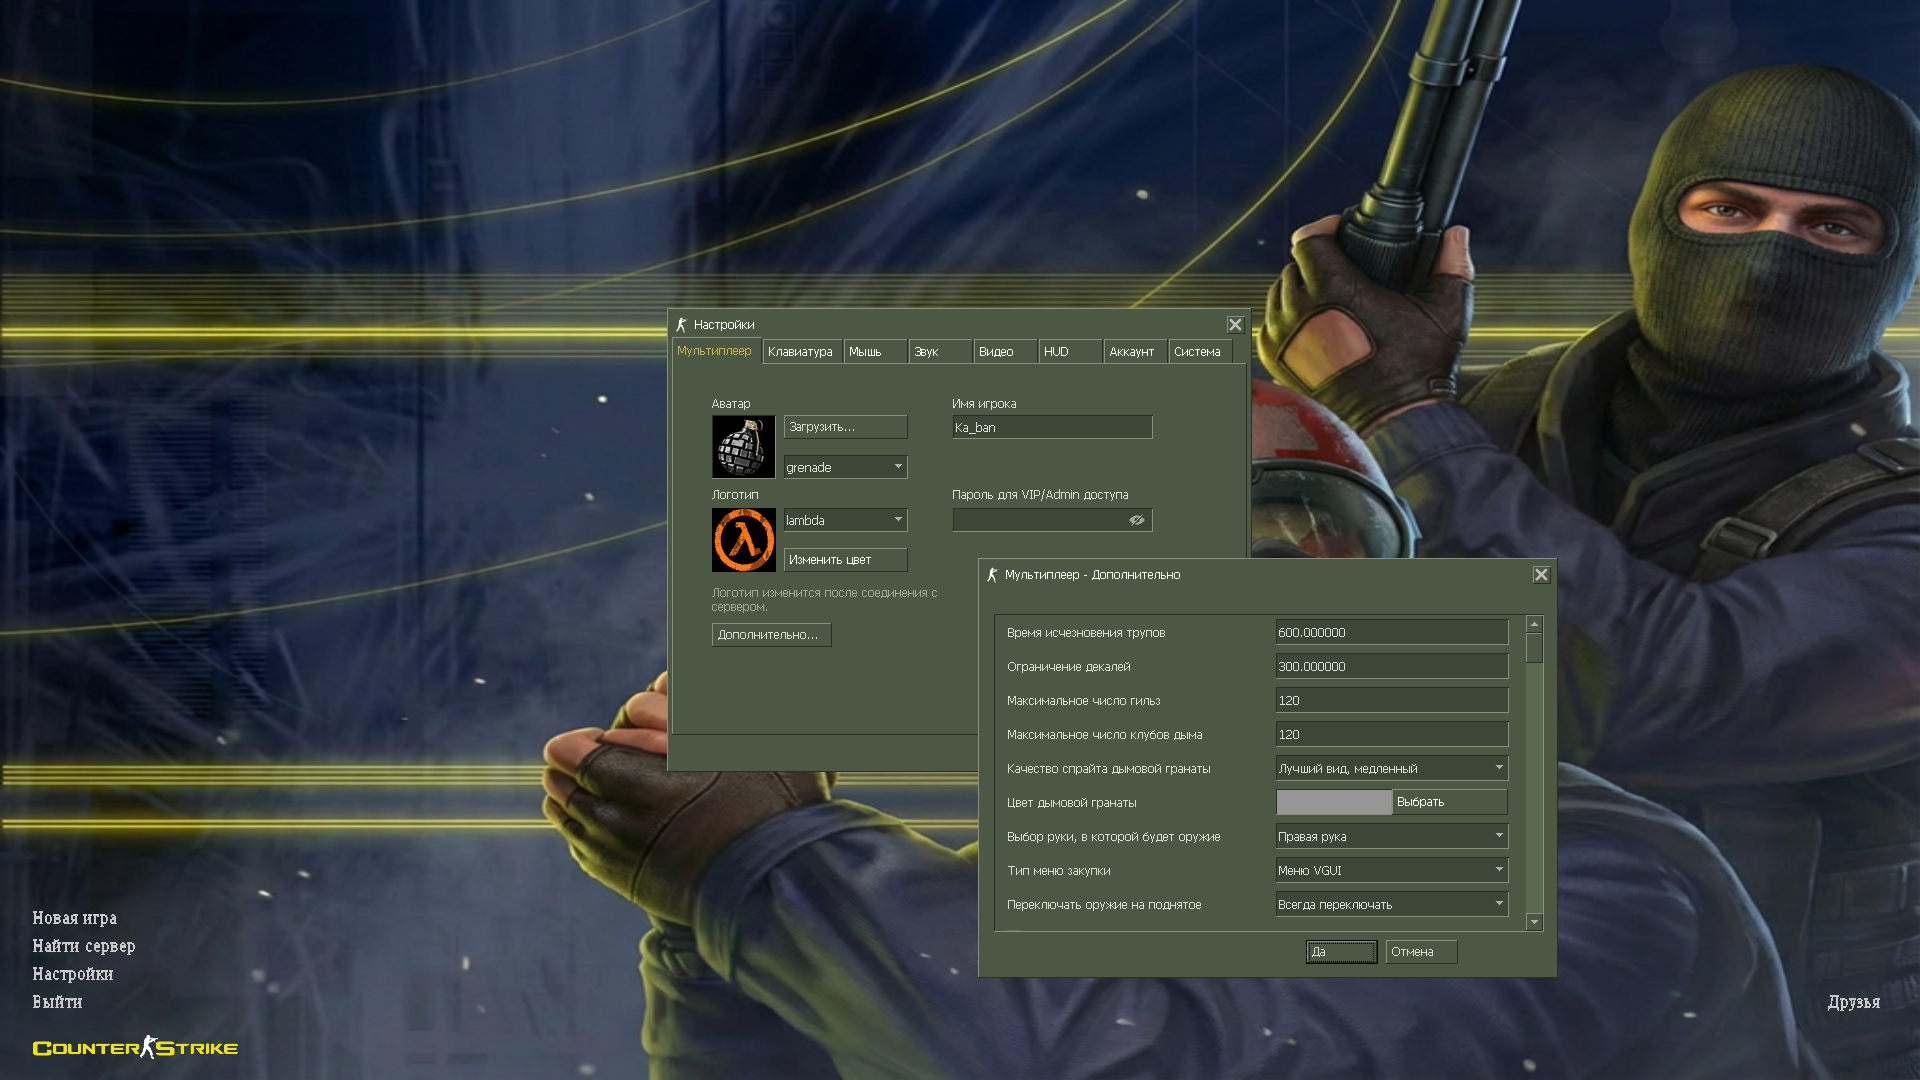Click the grey smoke grenade color swatch

(x=1334, y=802)
